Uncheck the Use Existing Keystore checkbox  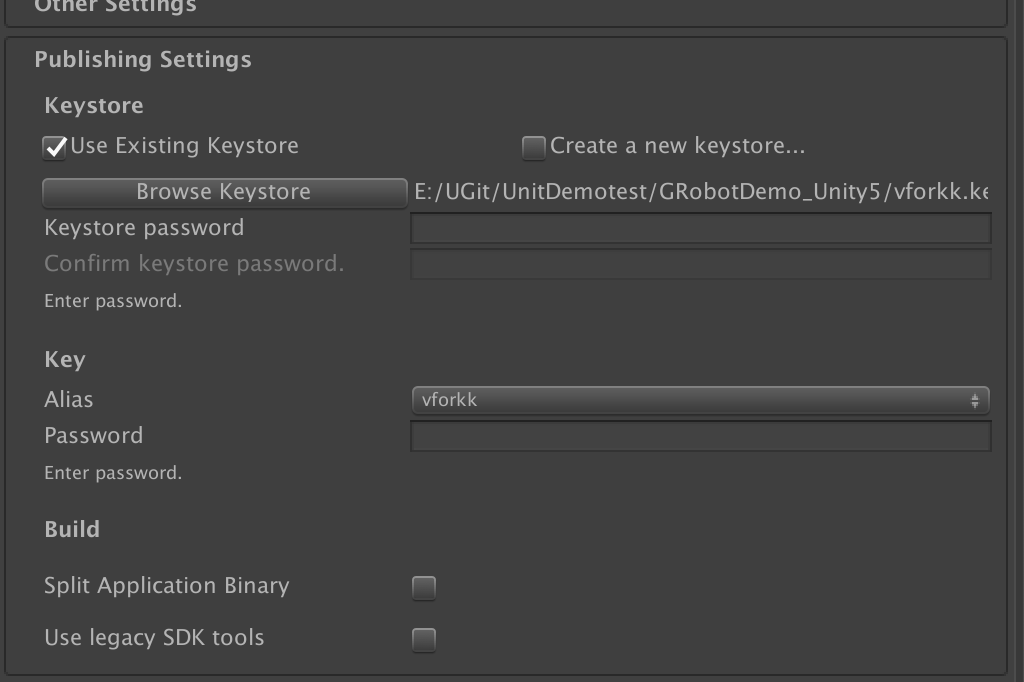coord(55,148)
